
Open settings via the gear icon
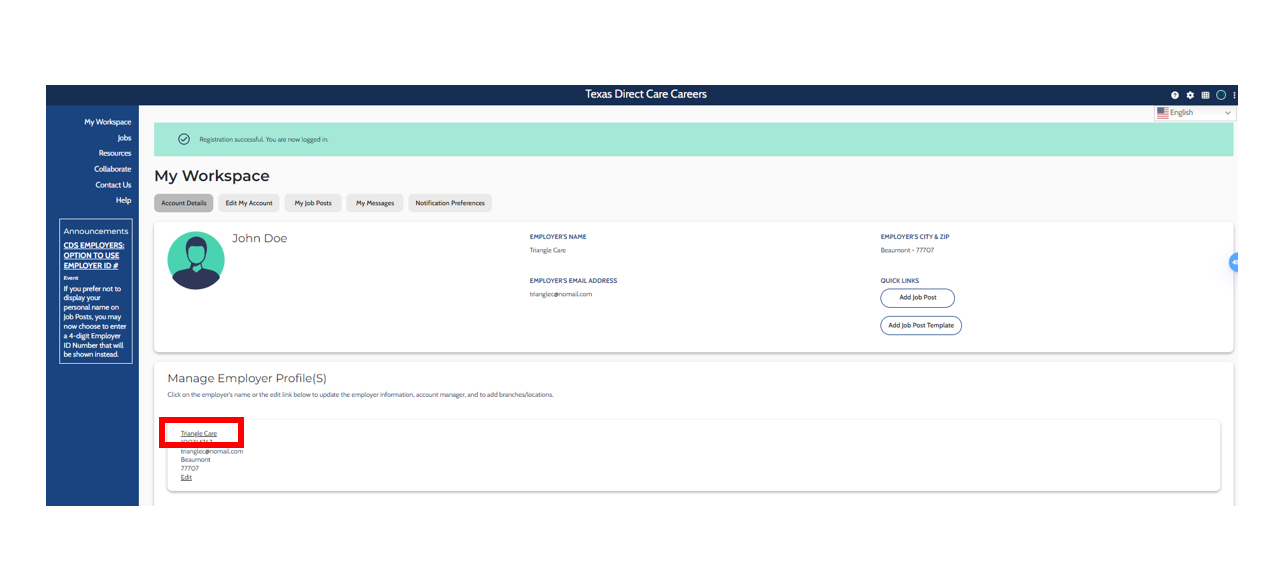tap(1190, 95)
